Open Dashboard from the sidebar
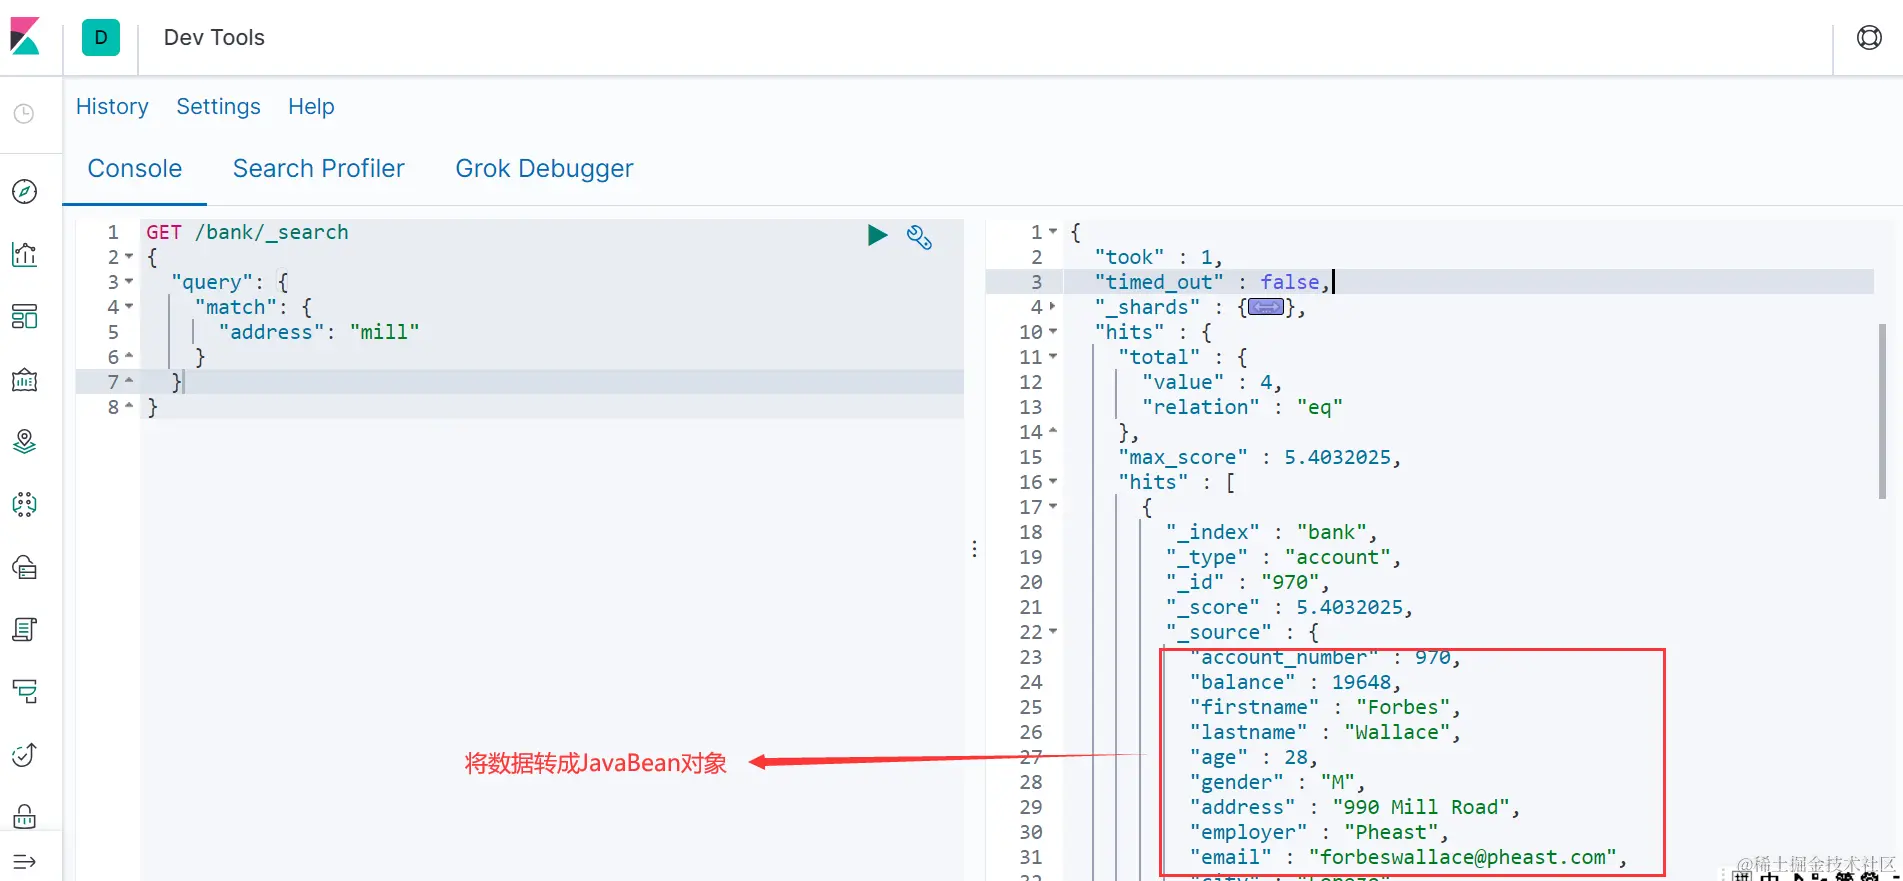 25,317
